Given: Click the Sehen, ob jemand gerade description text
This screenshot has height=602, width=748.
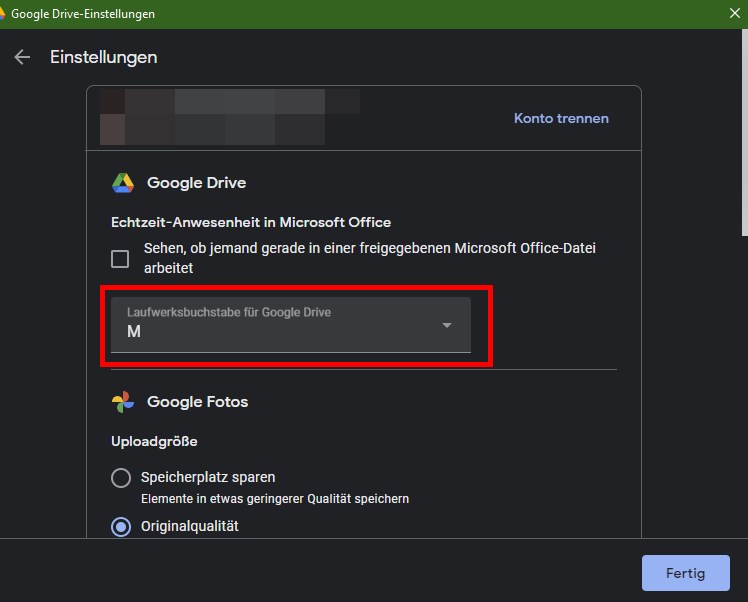Looking at the screenshot, I should click(x=370, y=258).
